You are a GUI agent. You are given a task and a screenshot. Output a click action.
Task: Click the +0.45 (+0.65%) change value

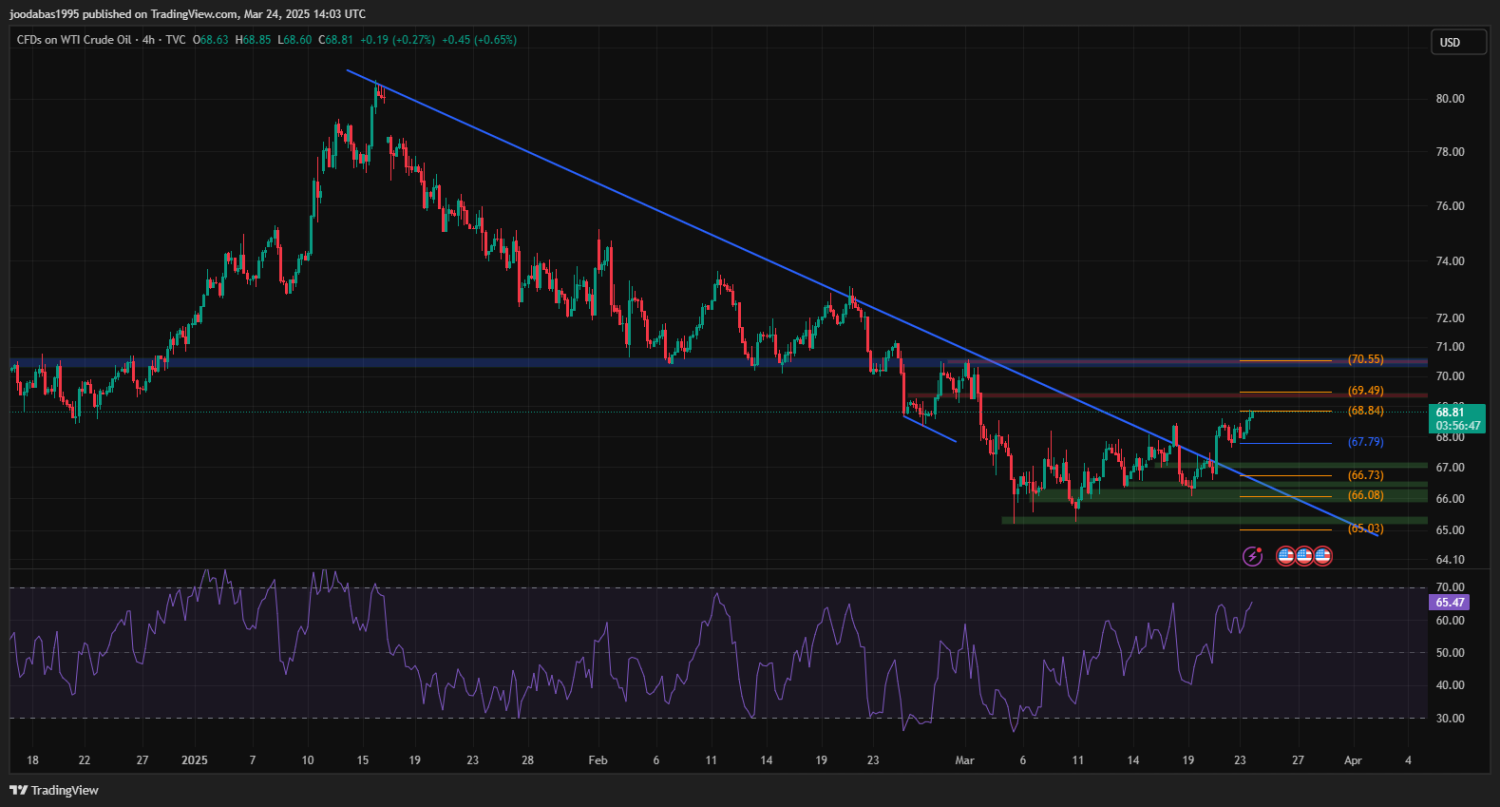click(481, 40)
